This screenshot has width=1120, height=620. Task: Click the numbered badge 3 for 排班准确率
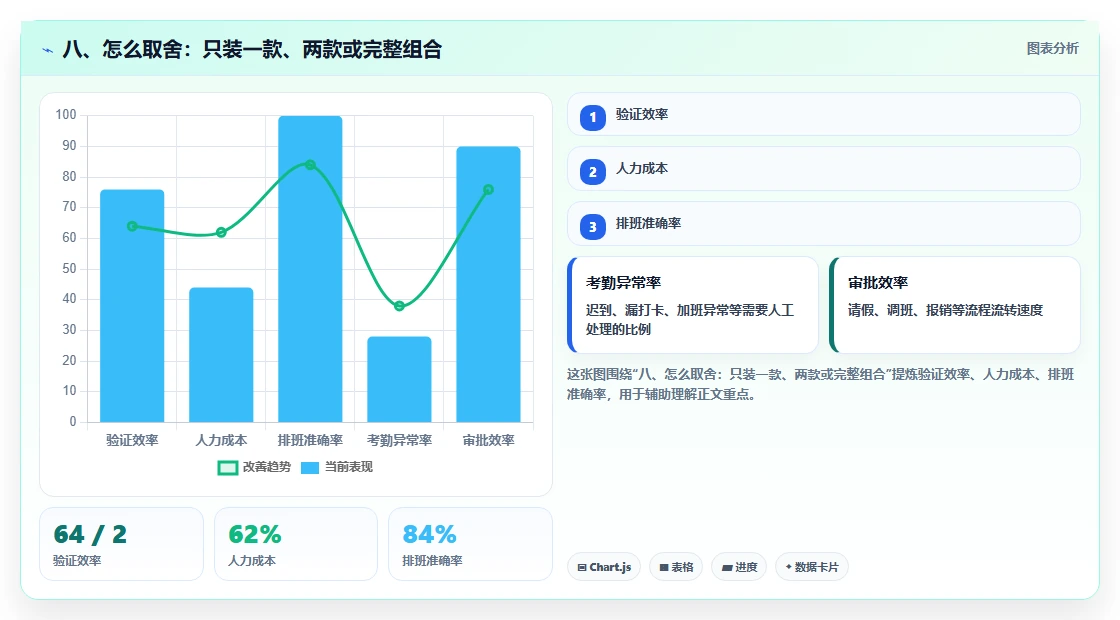coord(592,226)
